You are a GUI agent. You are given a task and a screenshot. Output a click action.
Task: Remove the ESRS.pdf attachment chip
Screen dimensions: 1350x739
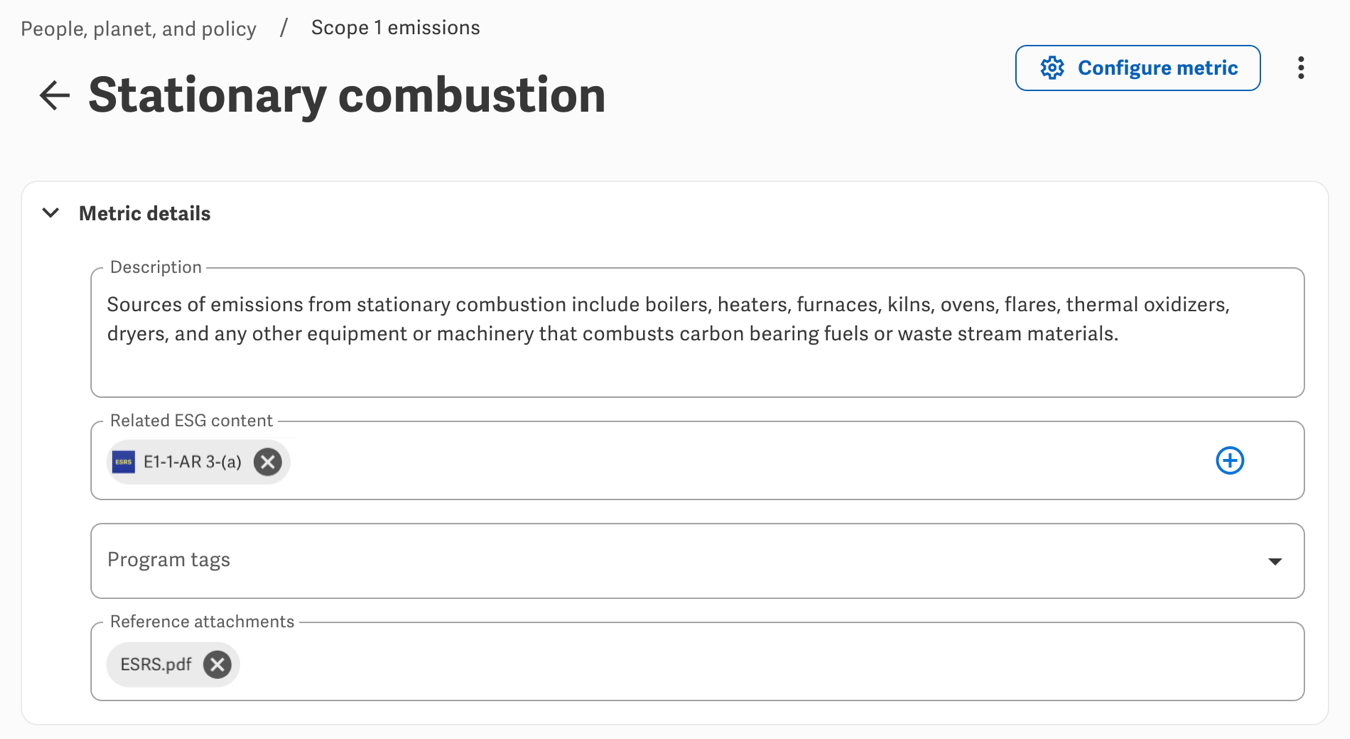pos(217,665)
